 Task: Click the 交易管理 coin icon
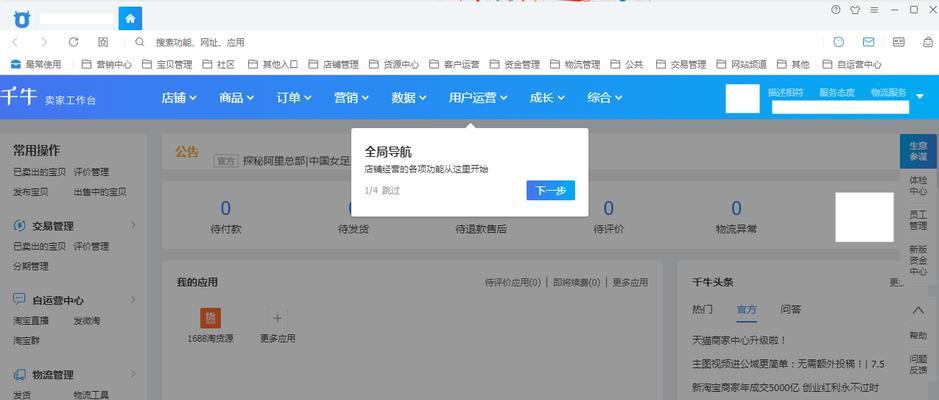tap(19, 226)
